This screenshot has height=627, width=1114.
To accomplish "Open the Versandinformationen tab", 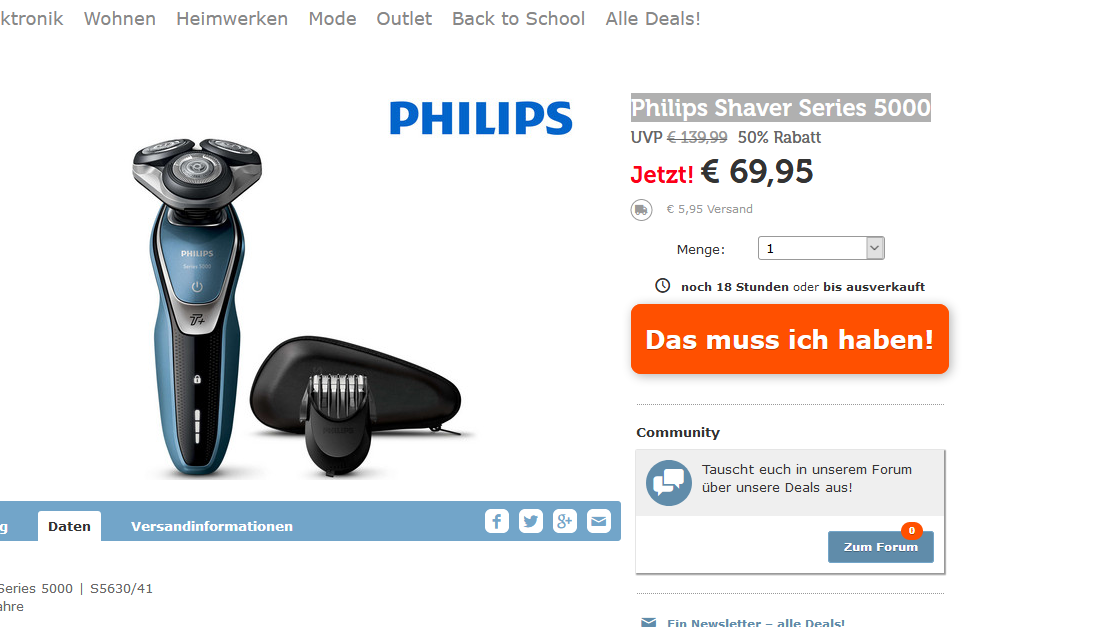I will (x=212, y=526).
